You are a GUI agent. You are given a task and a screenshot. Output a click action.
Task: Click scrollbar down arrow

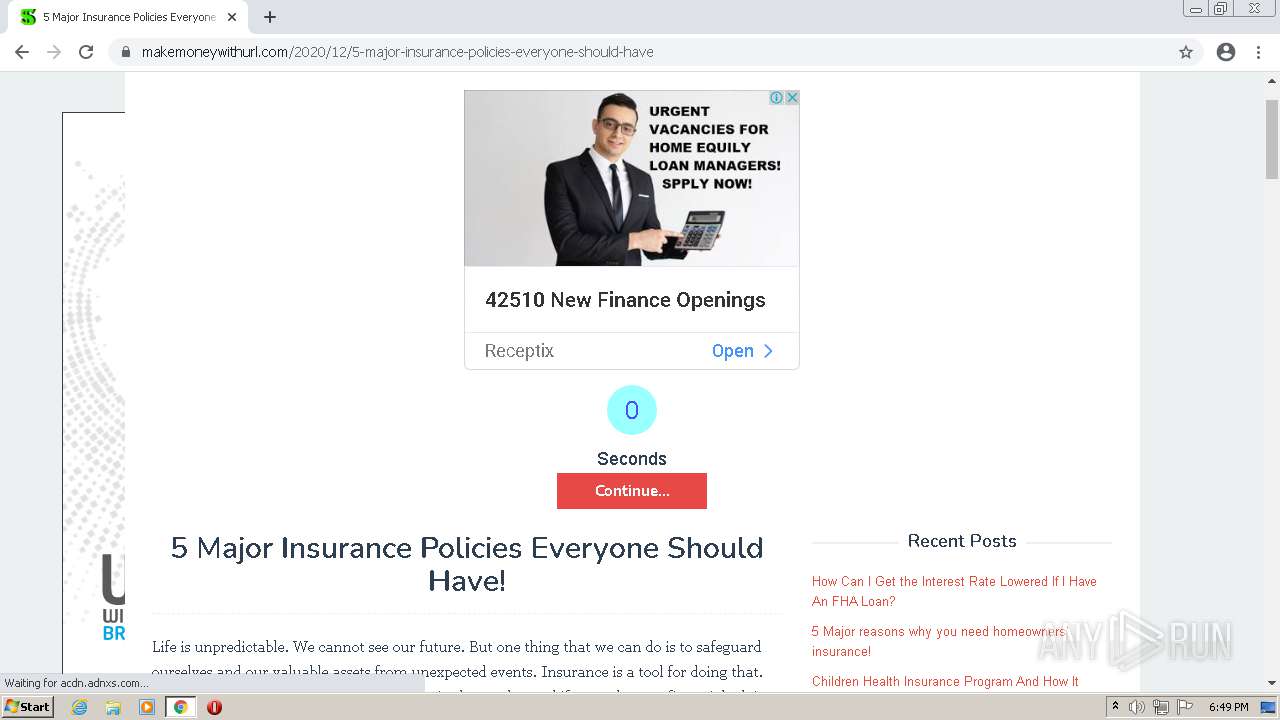1272,683
